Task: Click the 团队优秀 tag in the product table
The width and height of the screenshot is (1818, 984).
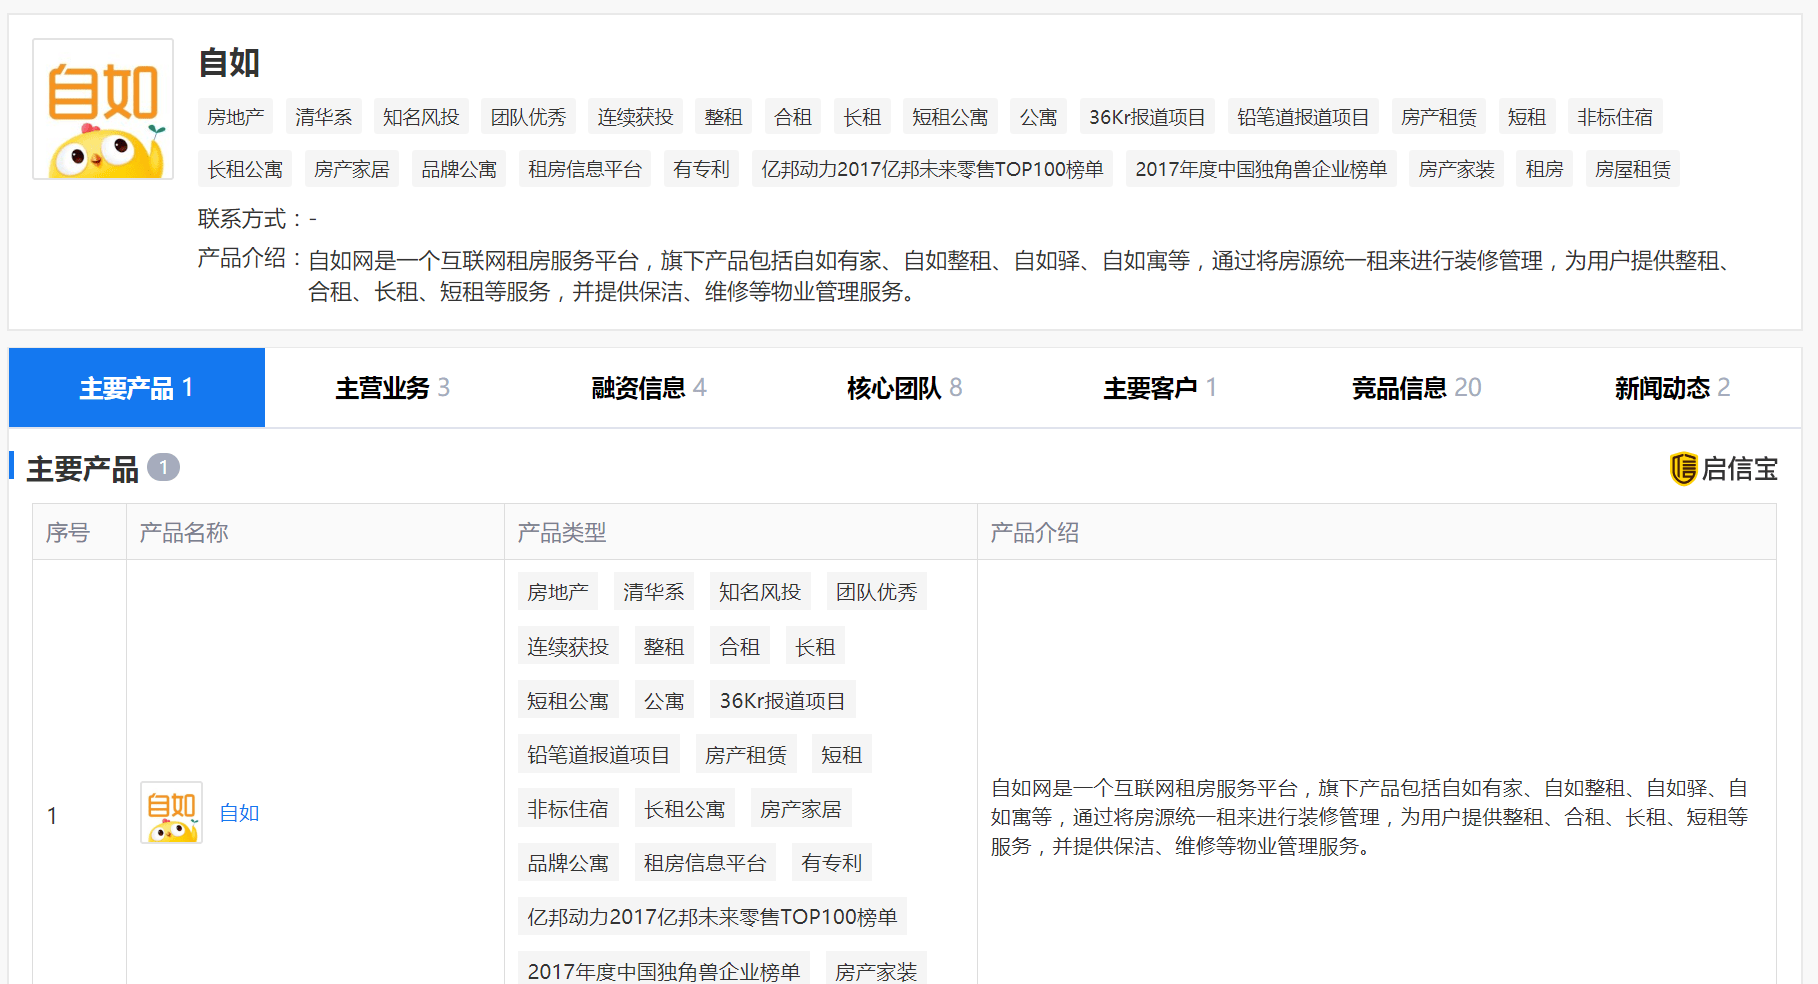Action: 877,592
